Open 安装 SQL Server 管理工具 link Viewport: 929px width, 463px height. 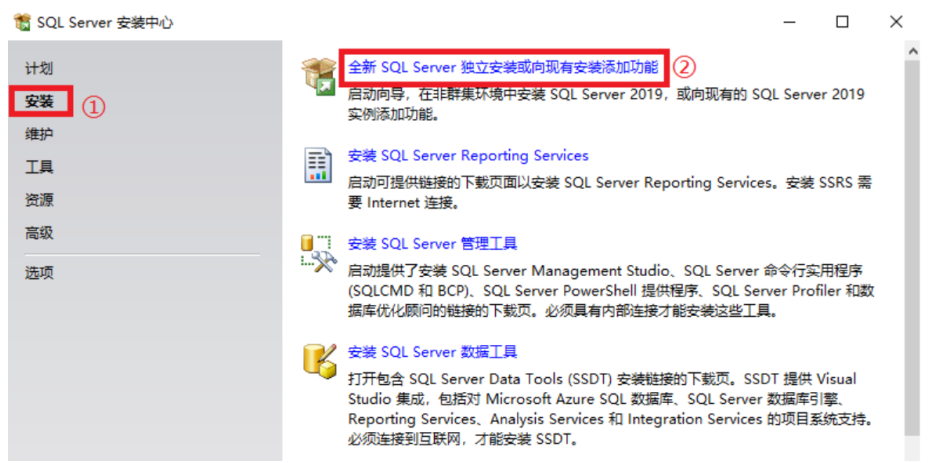[433, 244]
